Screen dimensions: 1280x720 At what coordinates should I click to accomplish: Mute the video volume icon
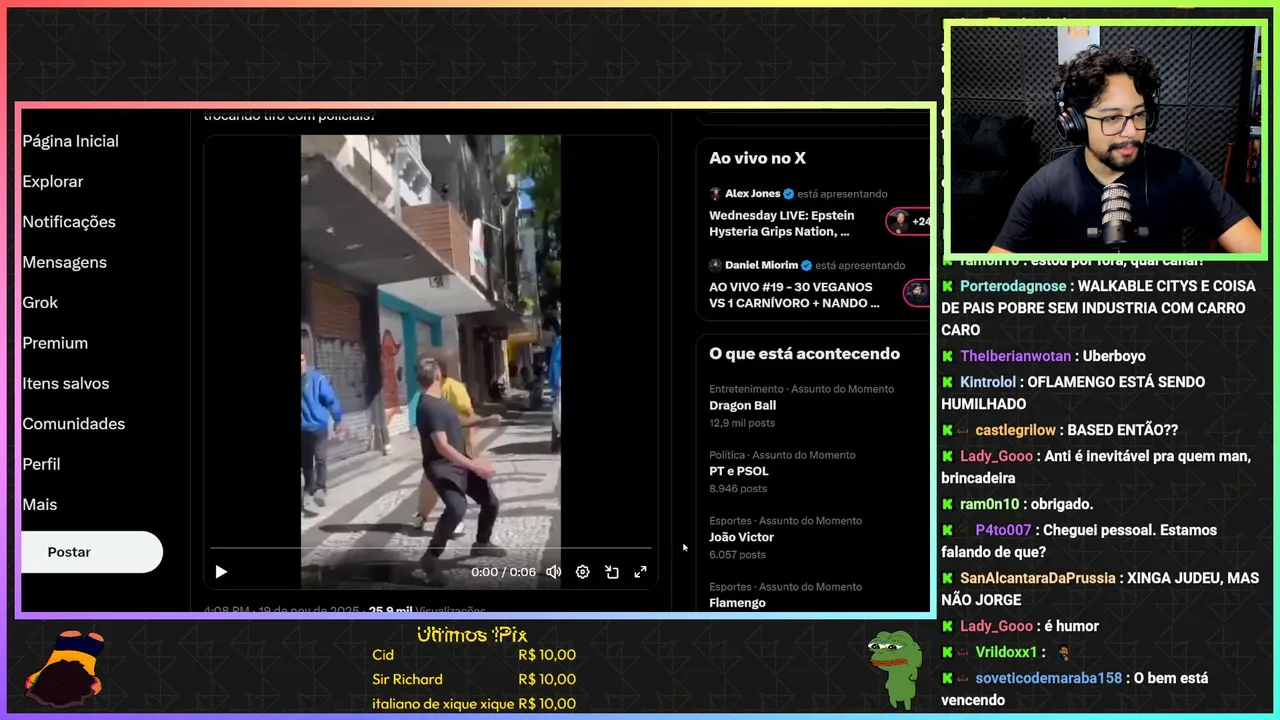point(553,572)
